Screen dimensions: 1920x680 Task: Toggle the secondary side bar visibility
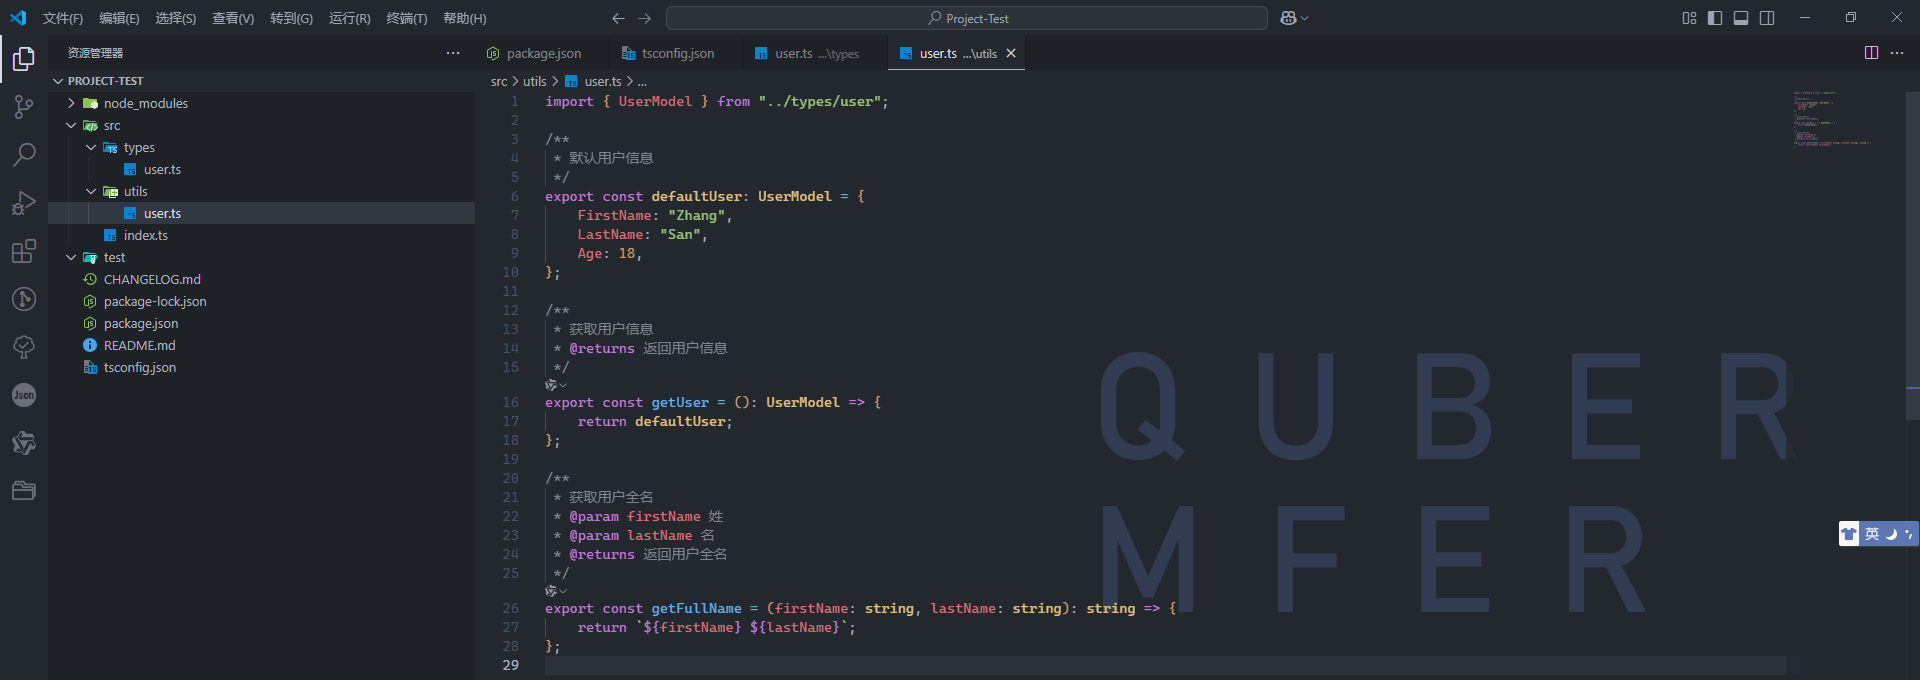coord(1767,18)
